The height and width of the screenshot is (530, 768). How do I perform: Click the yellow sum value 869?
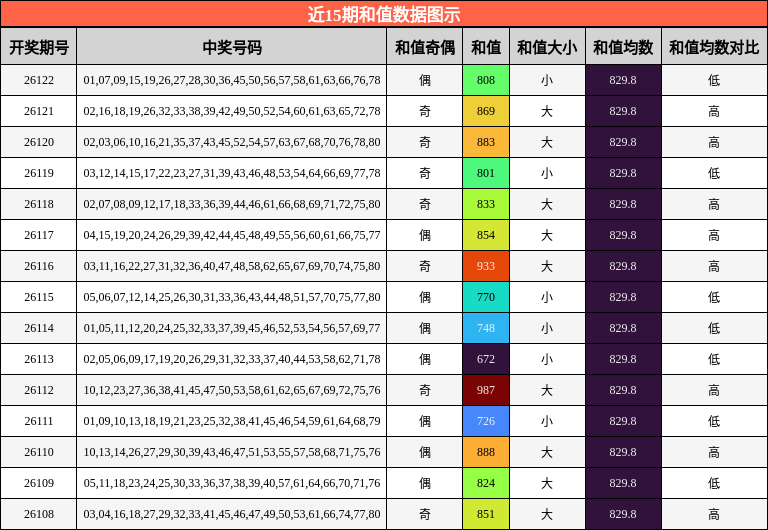(486, 111)
